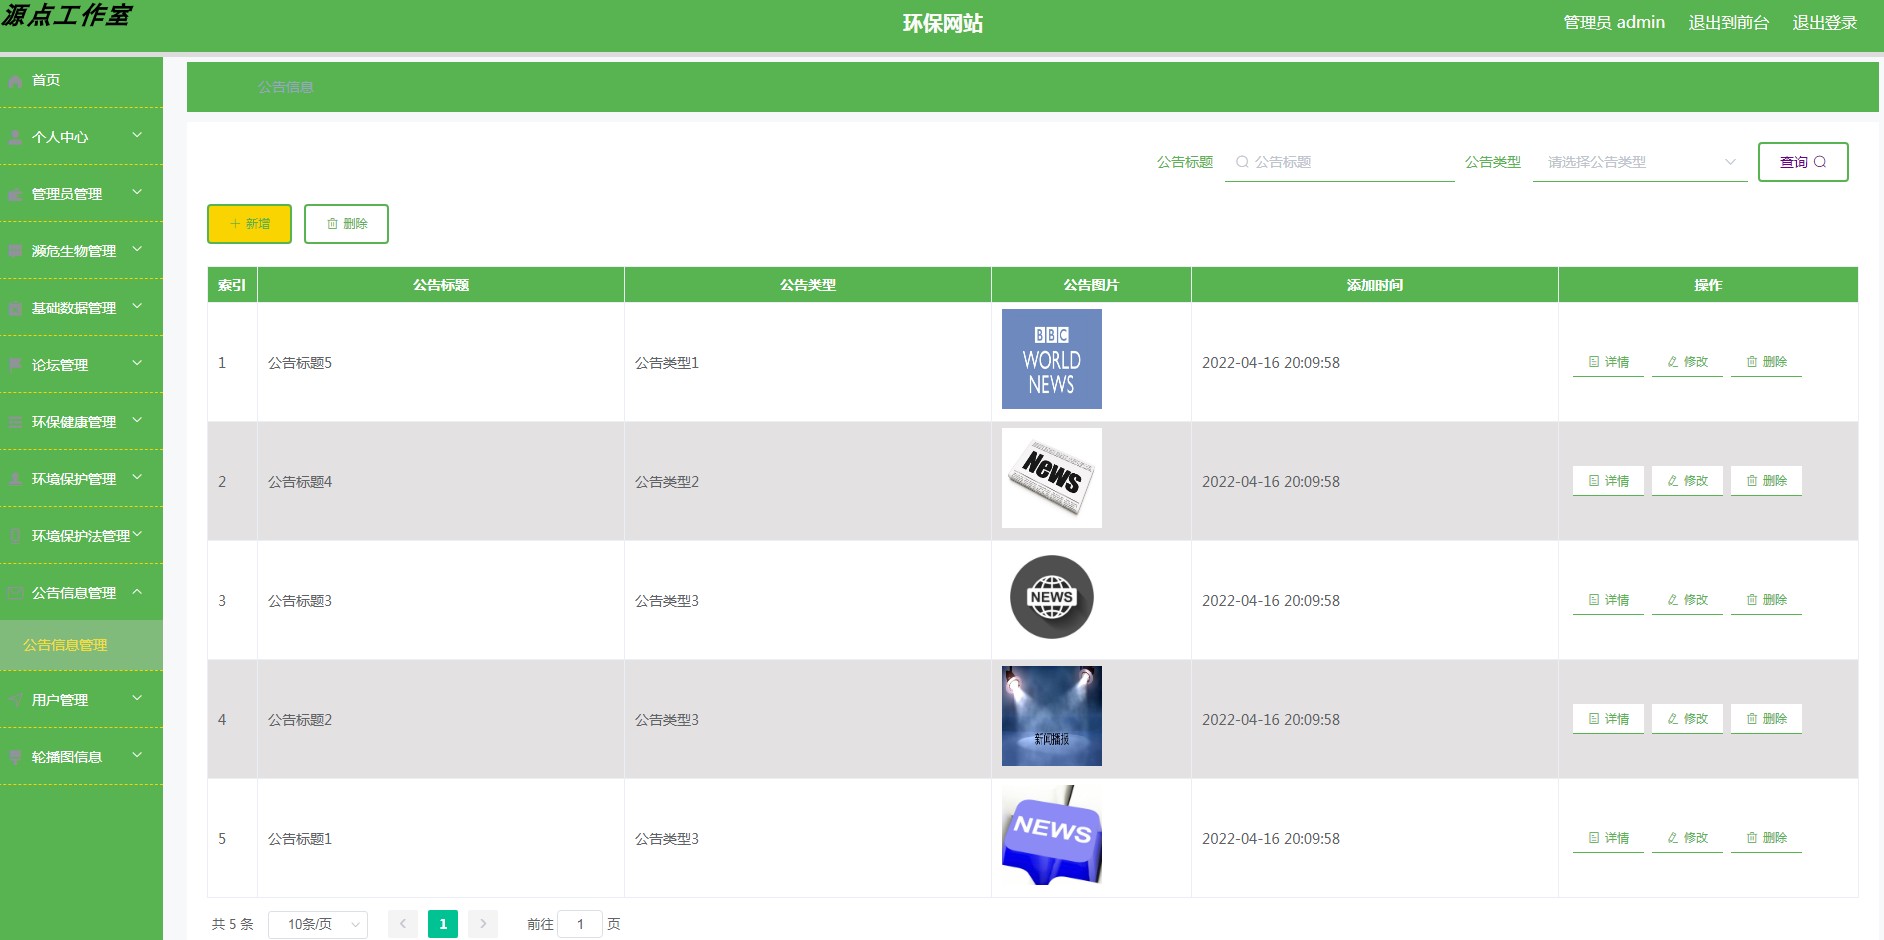Click the plus icon on the 新增 button
The height and width of the screenshot is (940, 1884).
click(234, 224)
